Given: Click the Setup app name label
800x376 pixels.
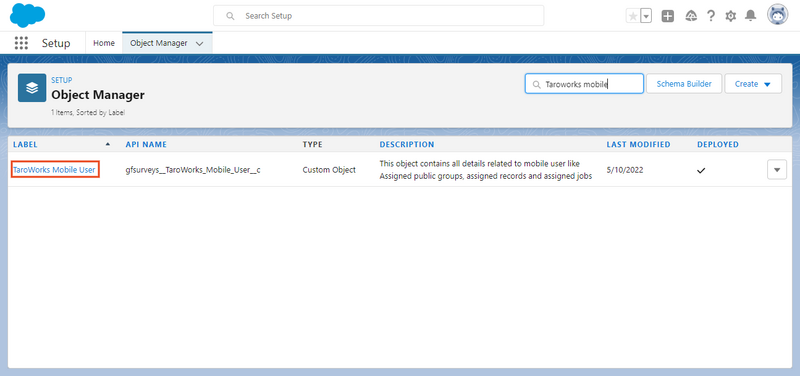Looking at the screenshot, I should point(56,43).
